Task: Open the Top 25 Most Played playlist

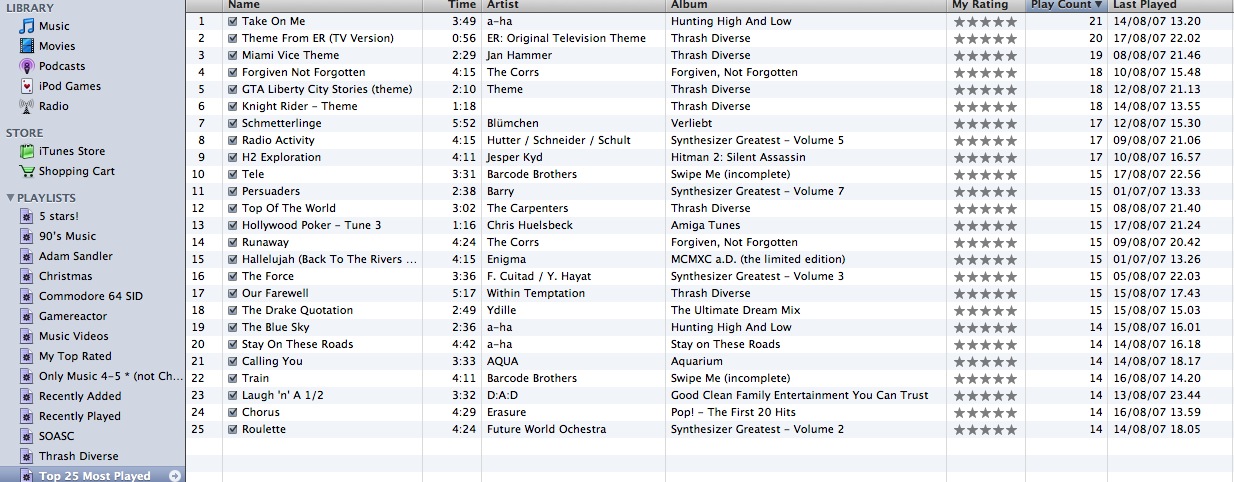Action: pos(93,476)
